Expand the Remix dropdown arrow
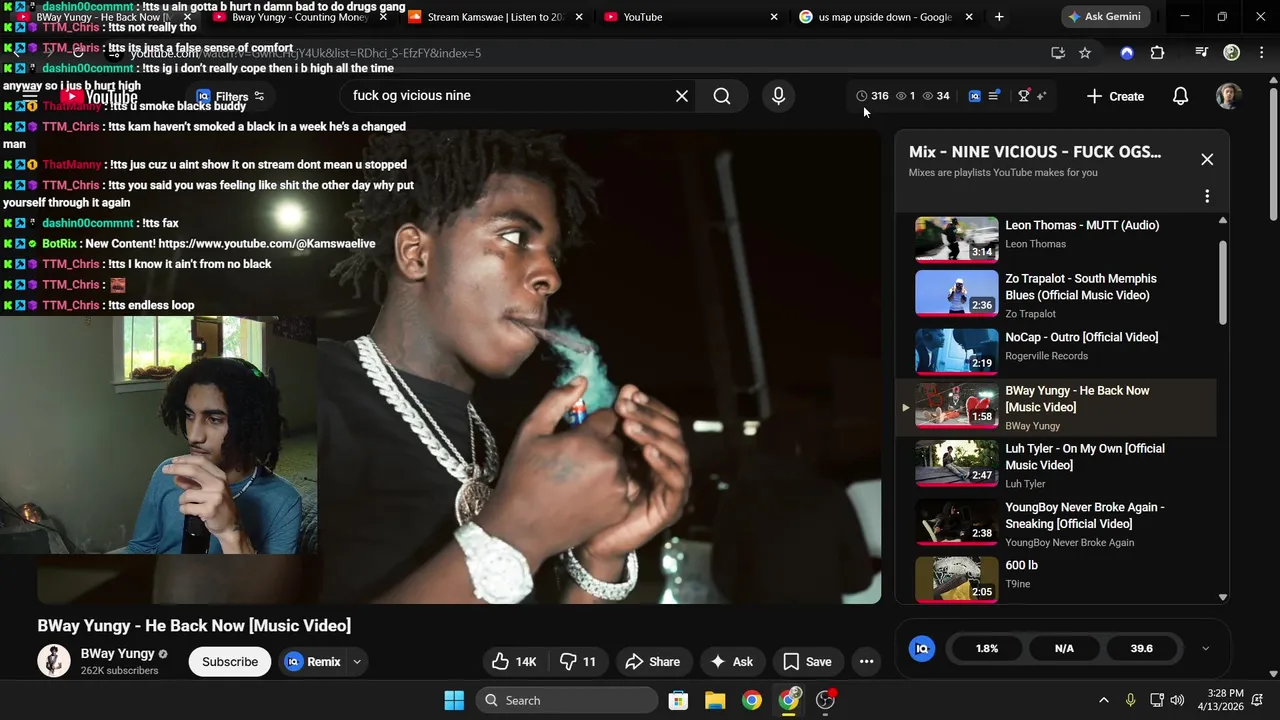The width and height of the screenshot is (1280, 720). point(357,662)
